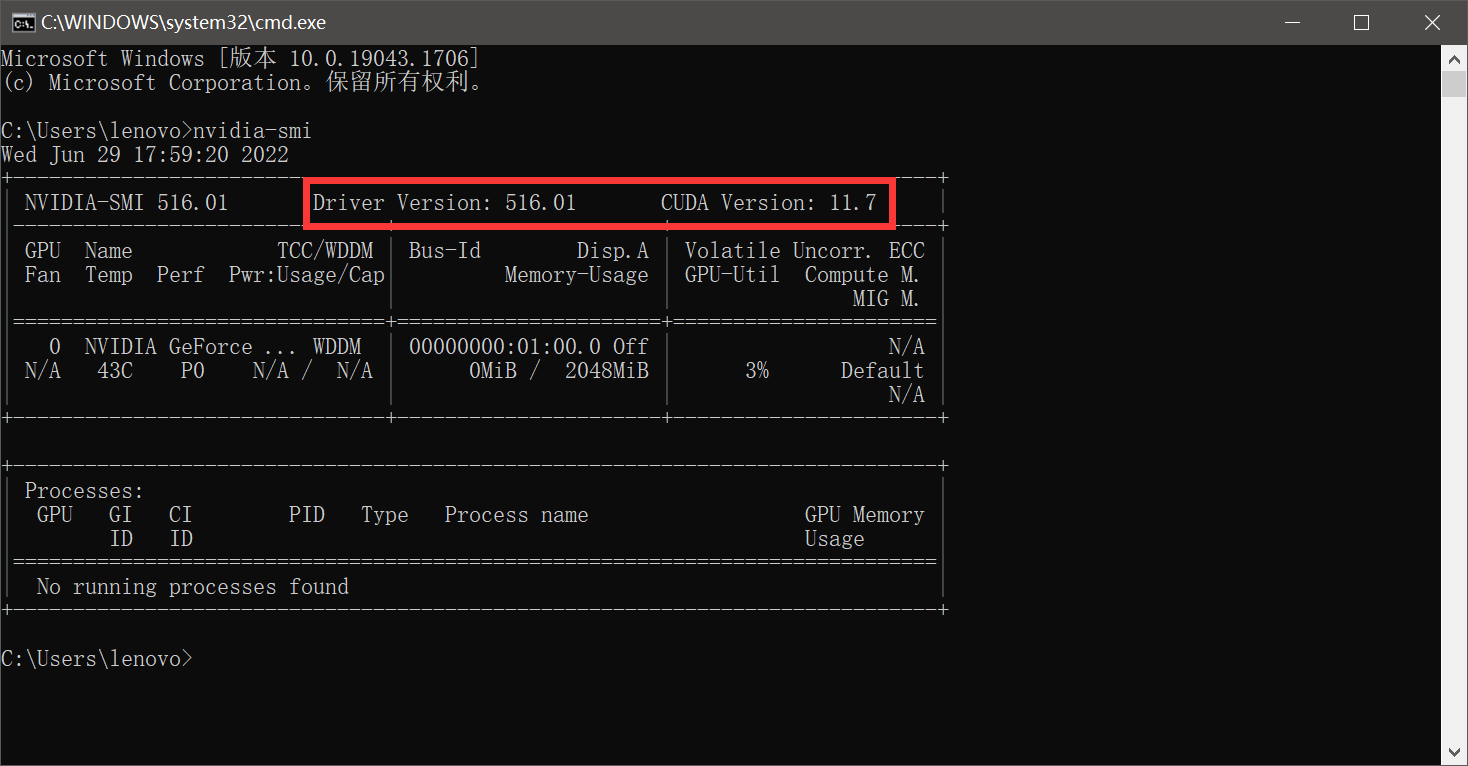Maximize the cmd.exe window
The height and width of the screenshot is (766, 1468).
tap(1361, 22)
